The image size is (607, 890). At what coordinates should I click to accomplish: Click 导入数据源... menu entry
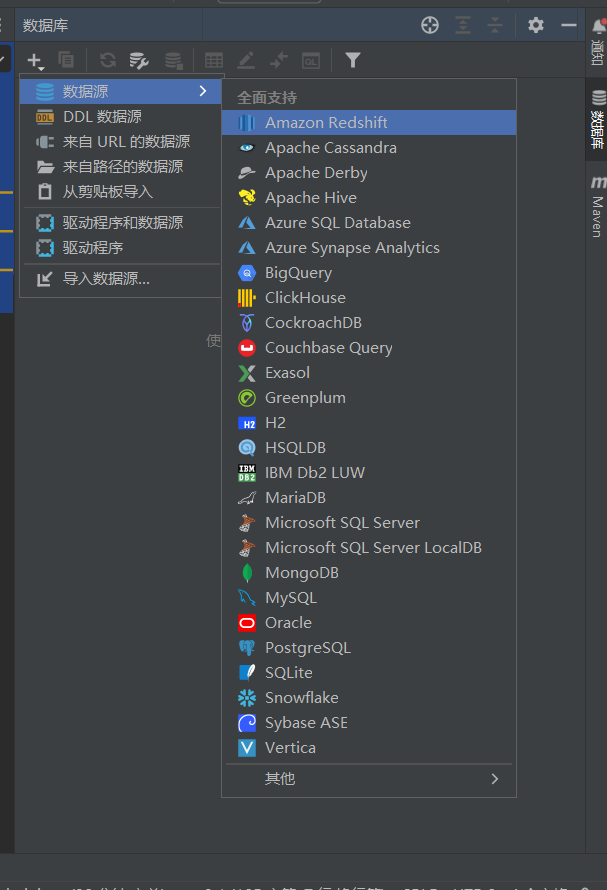tap(106, 279)
